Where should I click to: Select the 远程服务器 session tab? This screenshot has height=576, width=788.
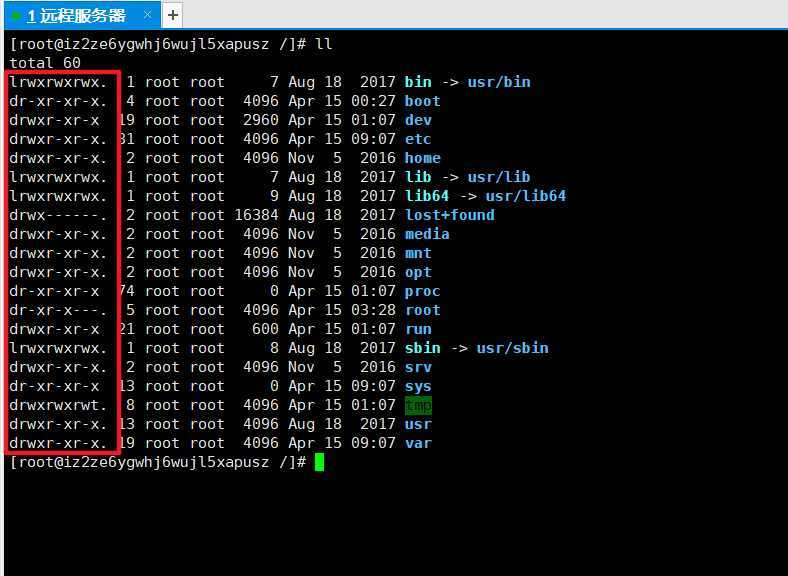(x=82, y=15)
